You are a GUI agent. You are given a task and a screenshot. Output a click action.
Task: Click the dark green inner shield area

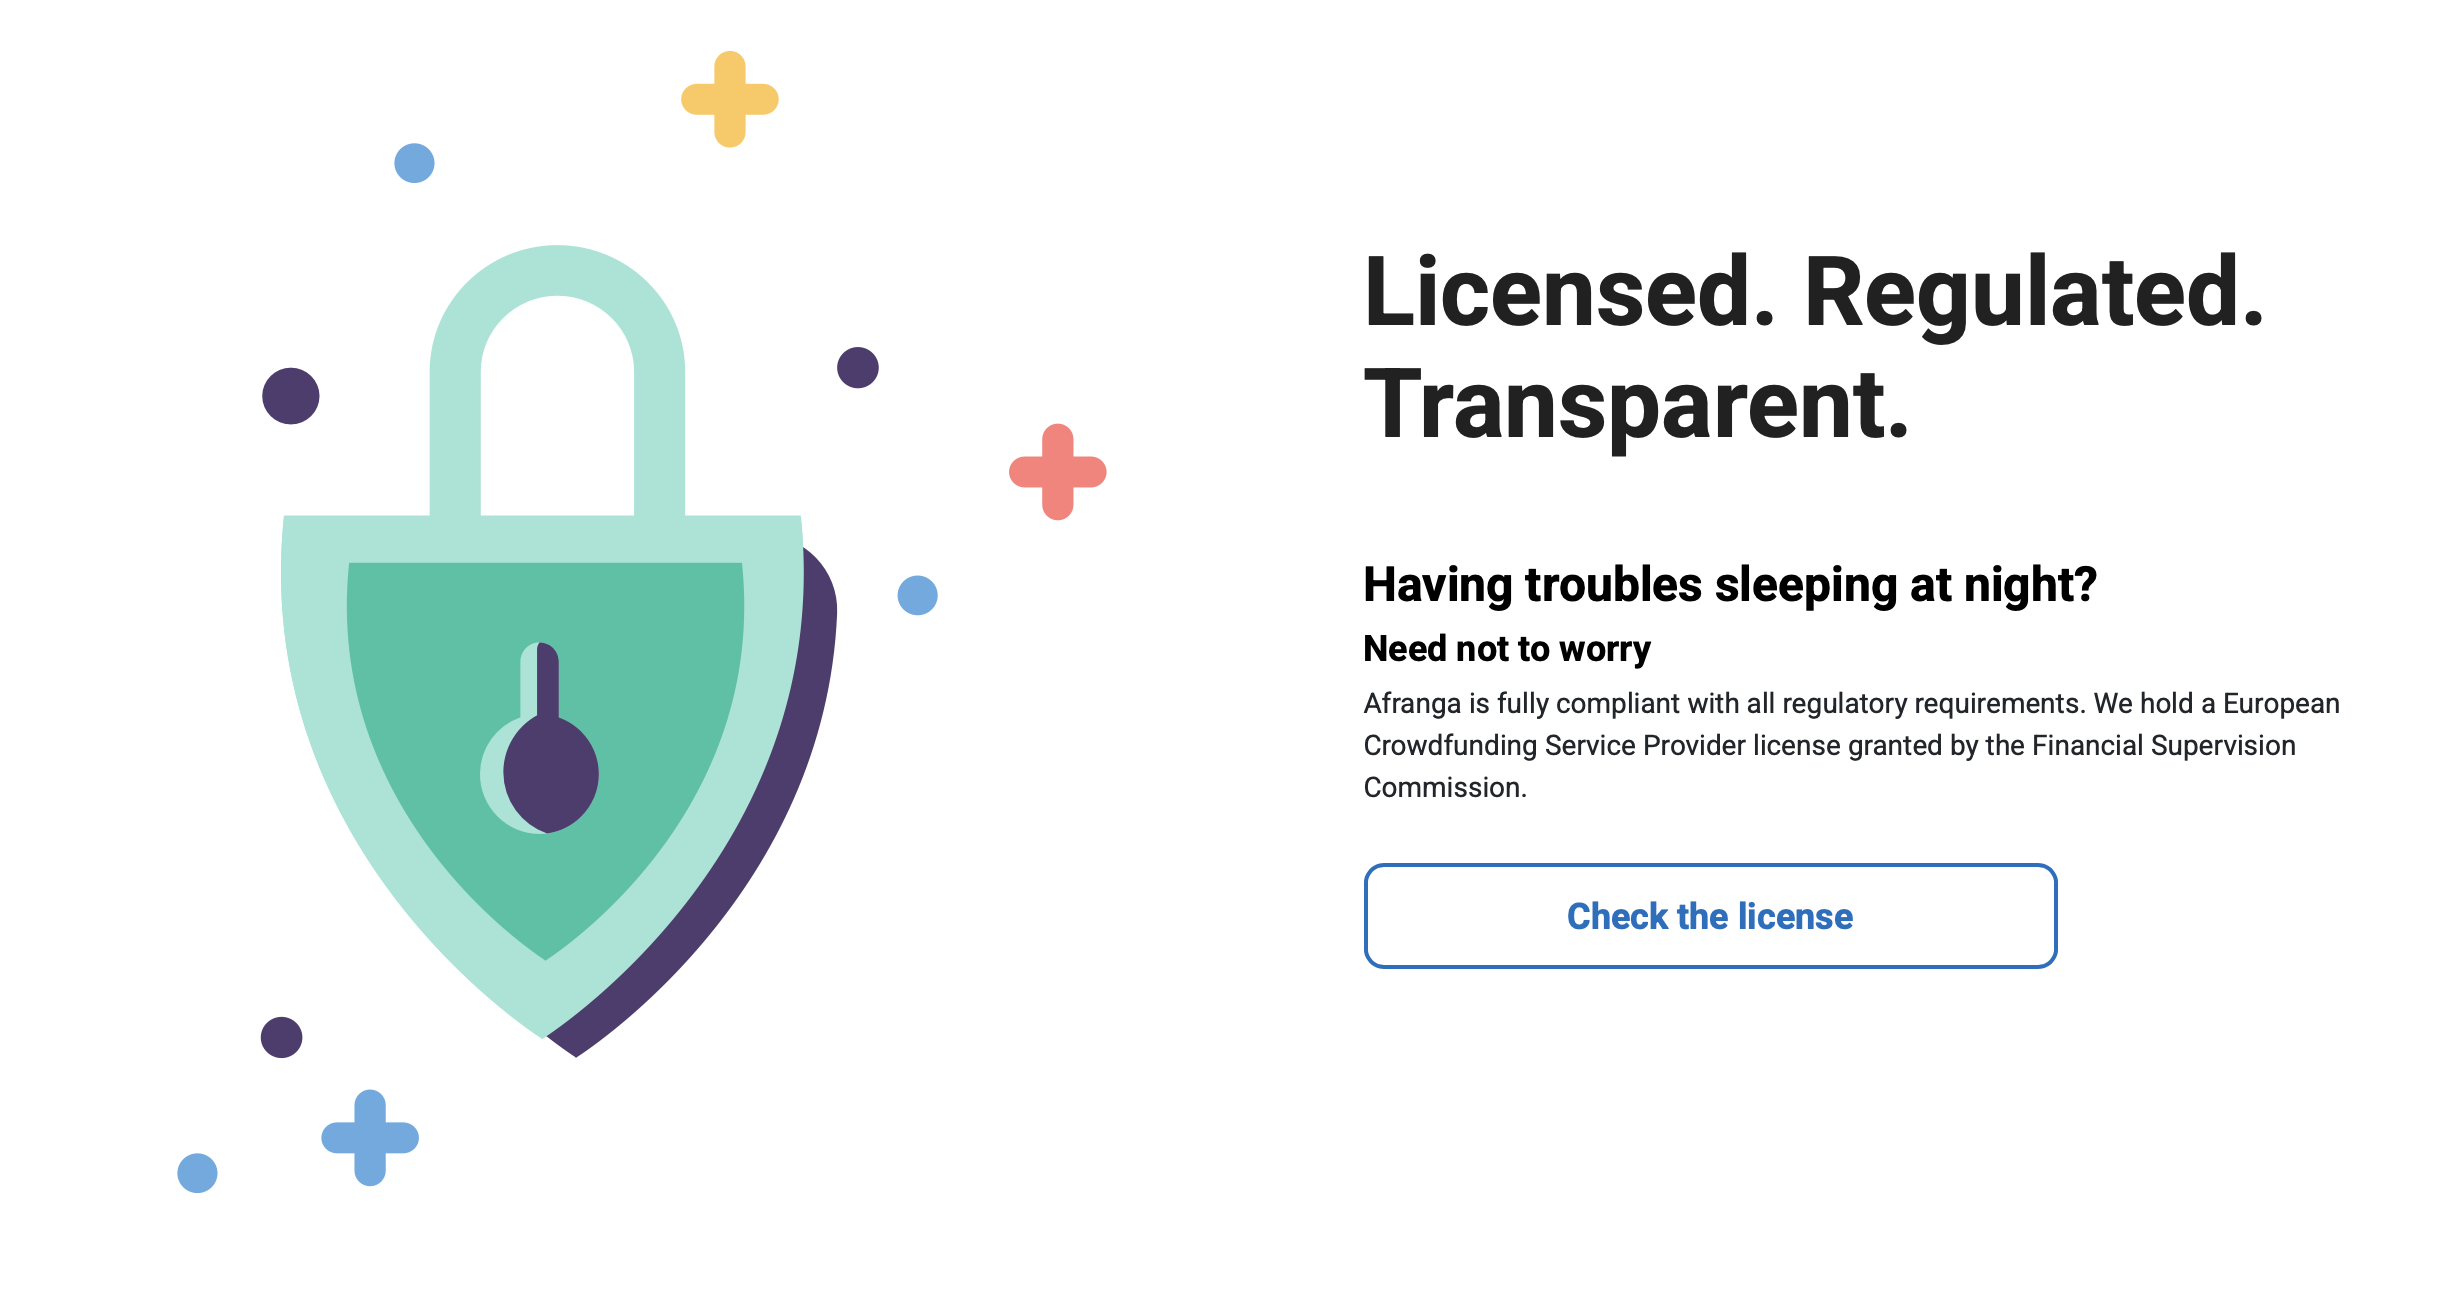pyautogui.click(x=640, y=700)
